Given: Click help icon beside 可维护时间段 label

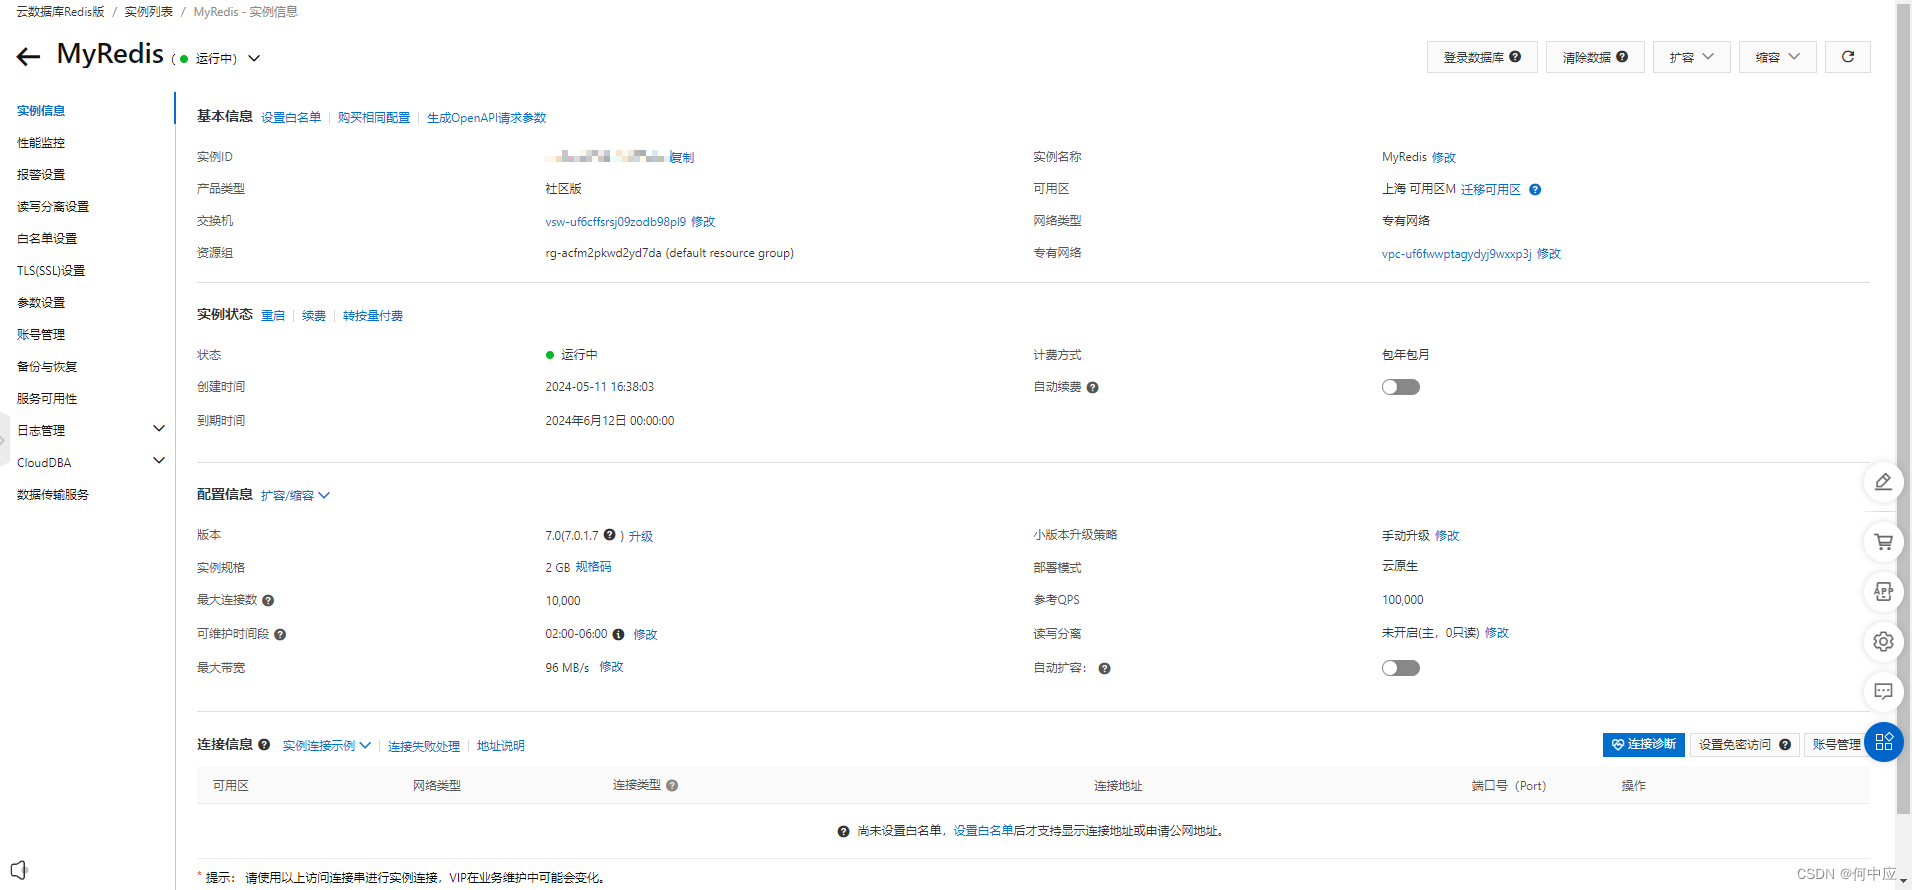Looking at the screenshot, I should pyautogui.click(x=280, y=635).
